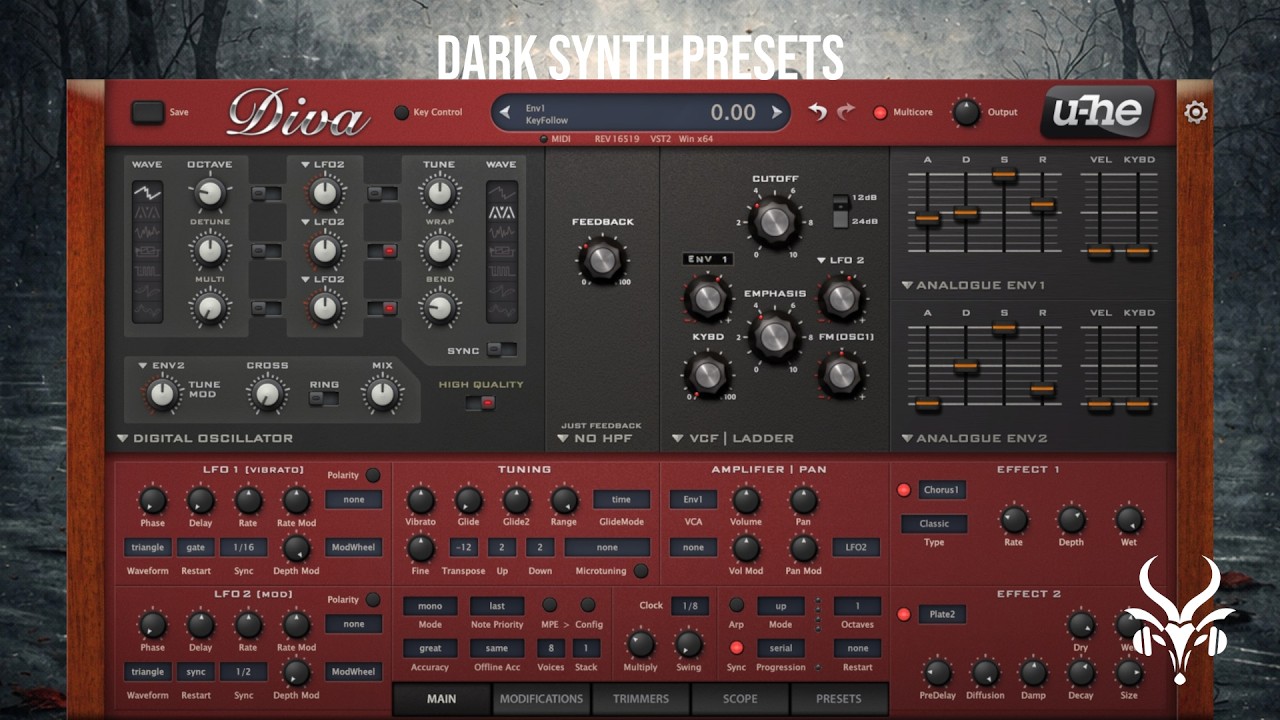Screen dimensions: 1280x720
Task: Toggle the Effect 1 power LED
Action: [x=904, y=490]
